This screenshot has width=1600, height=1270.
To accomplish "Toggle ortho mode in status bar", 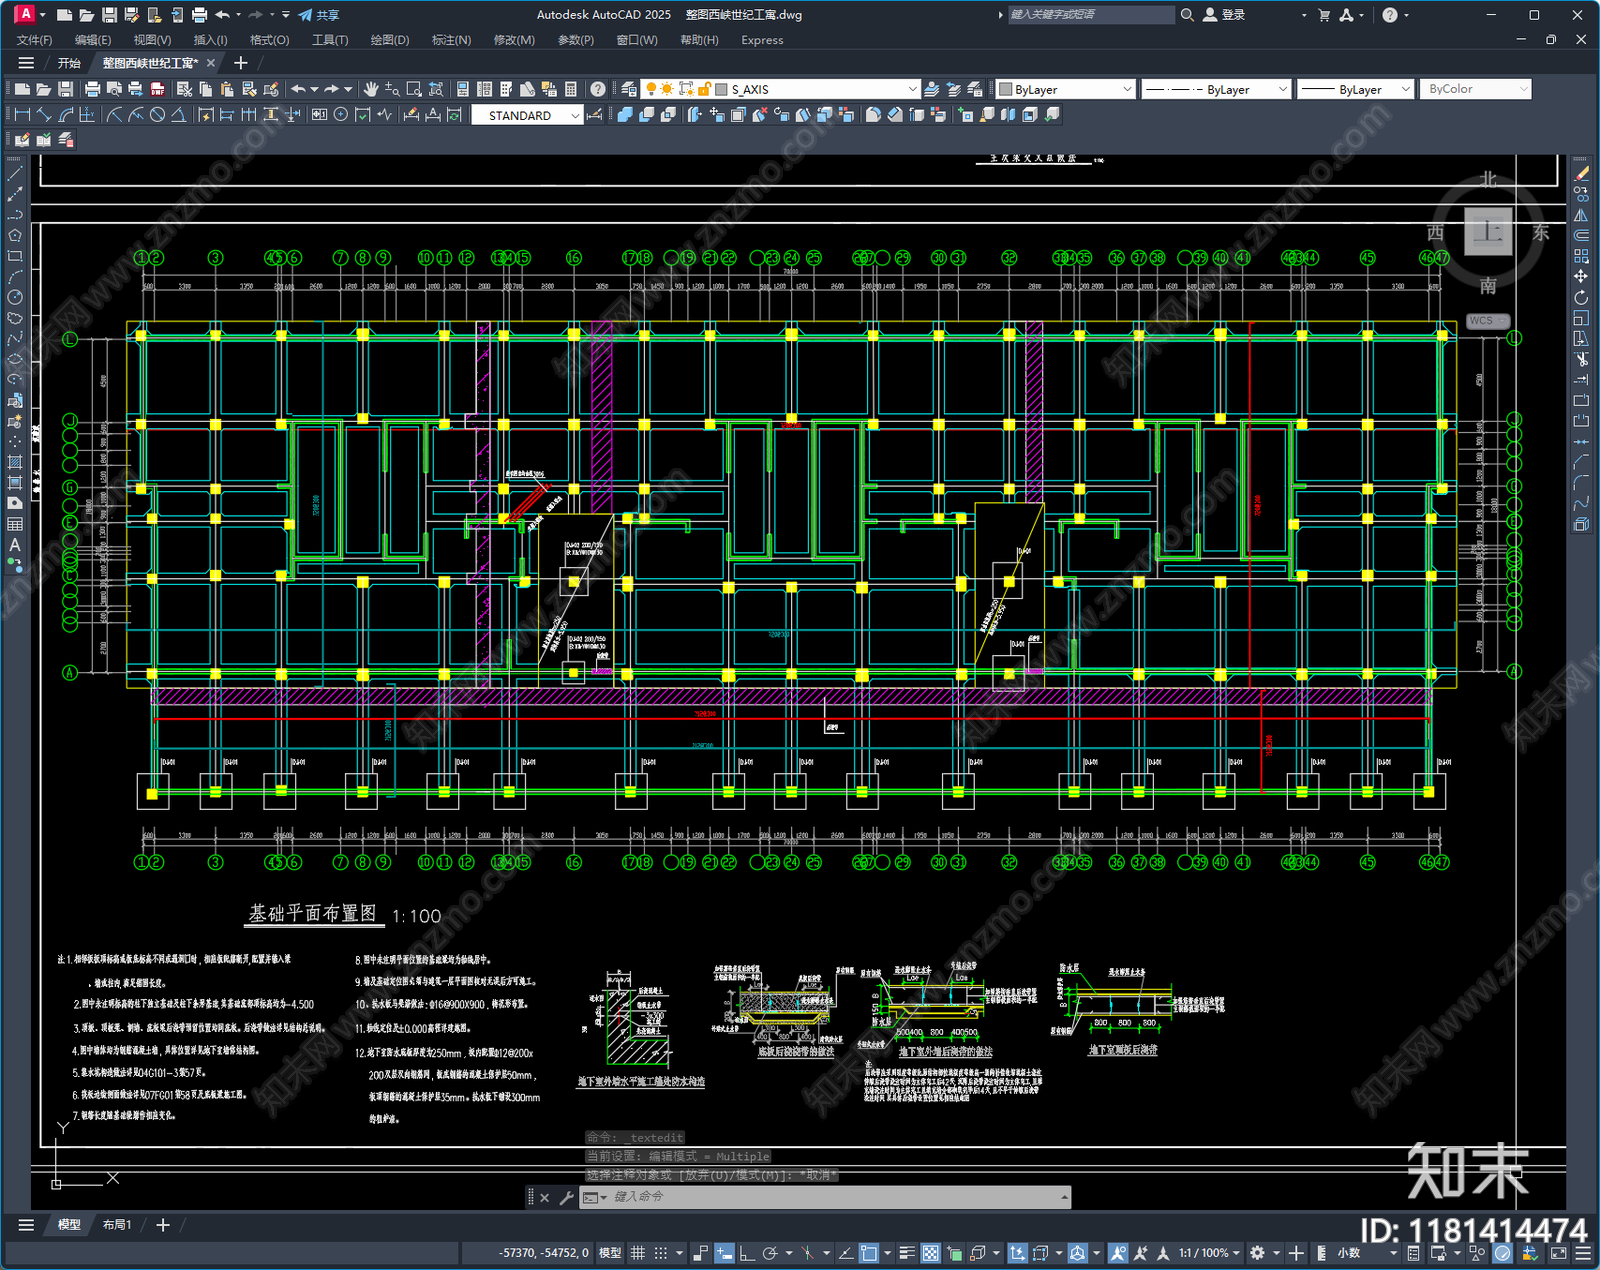I will point(746,1253).
